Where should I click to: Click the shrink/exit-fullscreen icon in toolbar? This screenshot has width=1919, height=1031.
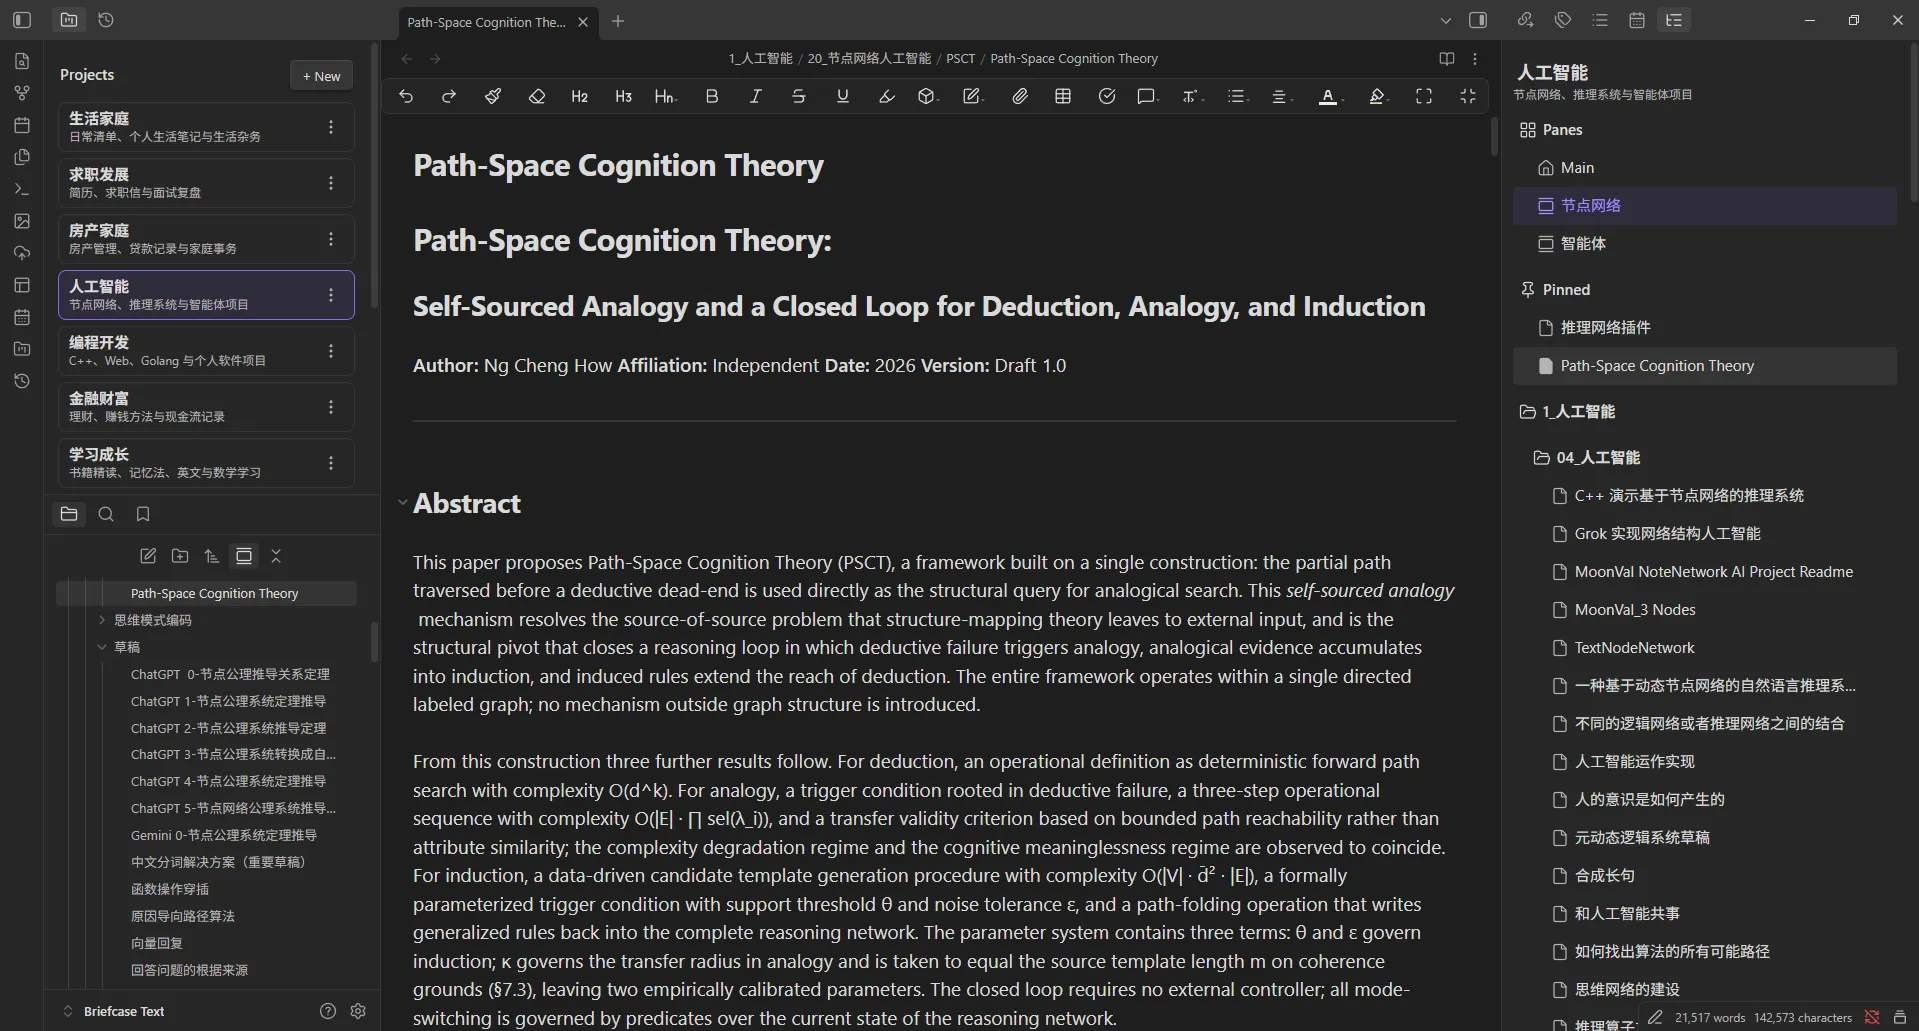(1468, 96)
